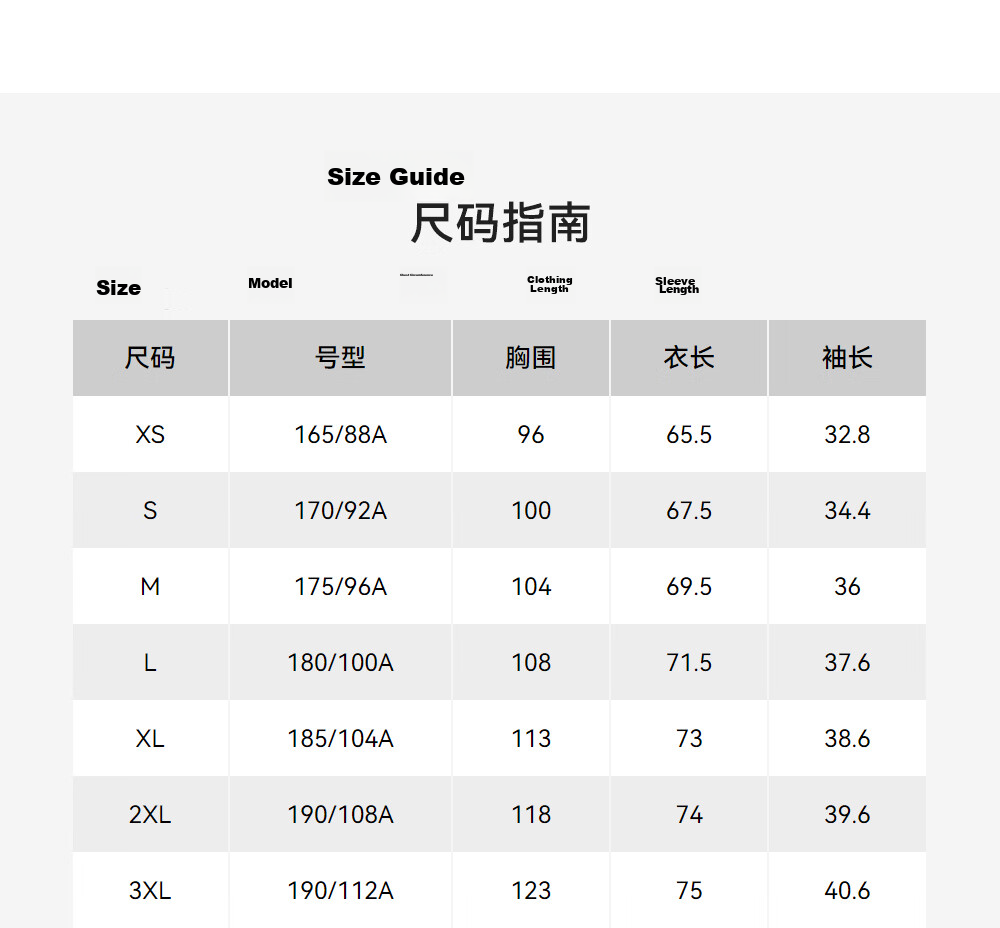Click the "39.6" sleeve length cell
This screenshot has height=928, width=1000.
(x=848, y=814)
